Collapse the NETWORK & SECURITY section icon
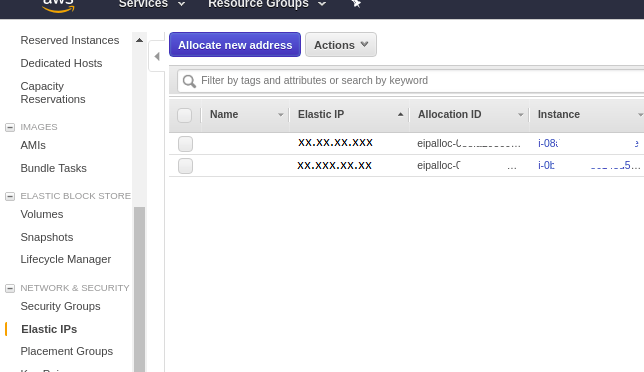Image resolution: width=644 pixels, height=372 pixels. (x=10, y=288)
